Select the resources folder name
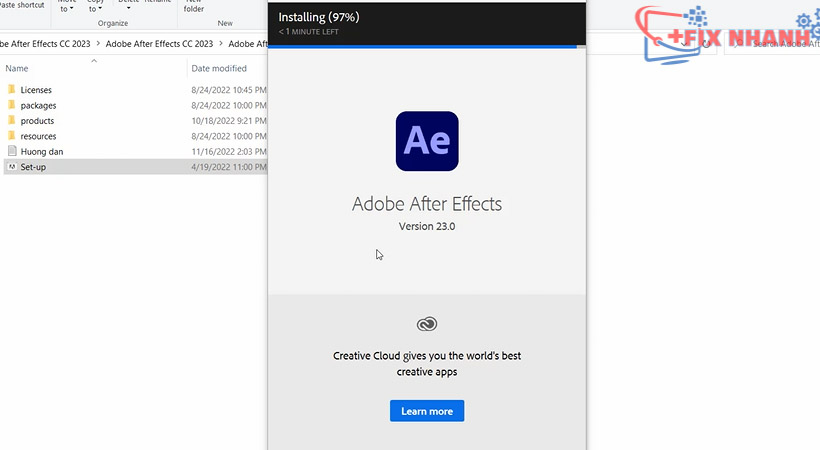This screenshot has height=450, width=820. [x=38, y=136]
